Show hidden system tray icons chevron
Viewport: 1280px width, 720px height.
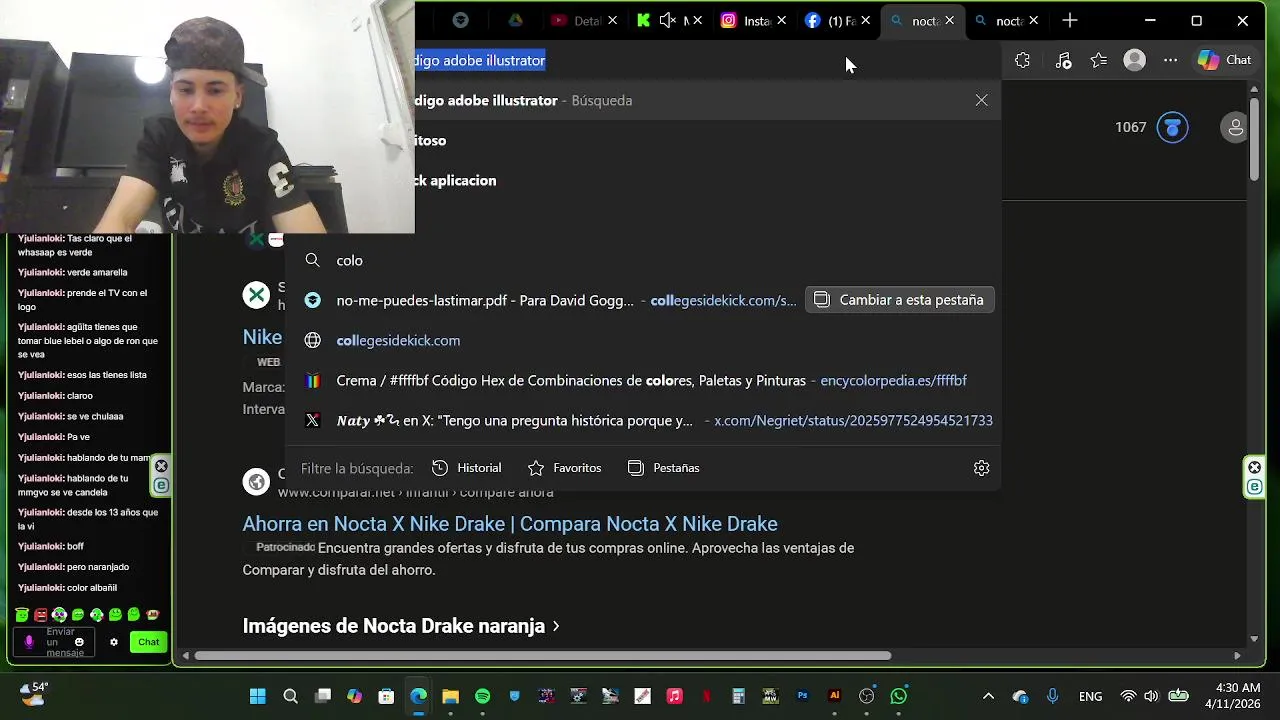(x=988, y=696)
